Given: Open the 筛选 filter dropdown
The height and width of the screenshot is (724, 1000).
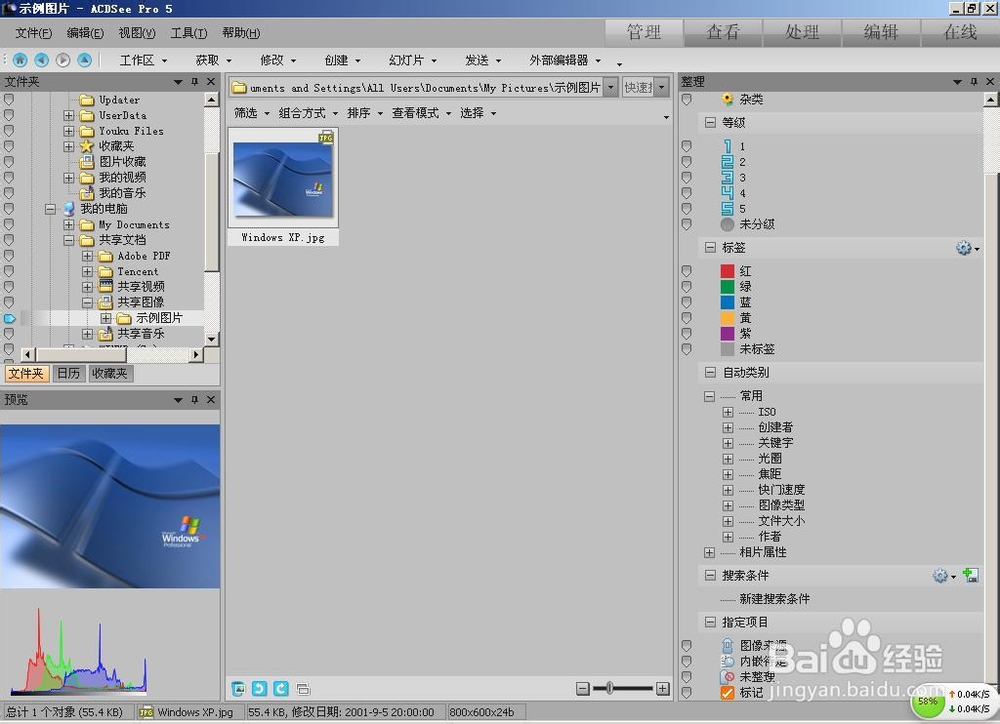Looking at the screenshot, I should (x=251, y=113).
